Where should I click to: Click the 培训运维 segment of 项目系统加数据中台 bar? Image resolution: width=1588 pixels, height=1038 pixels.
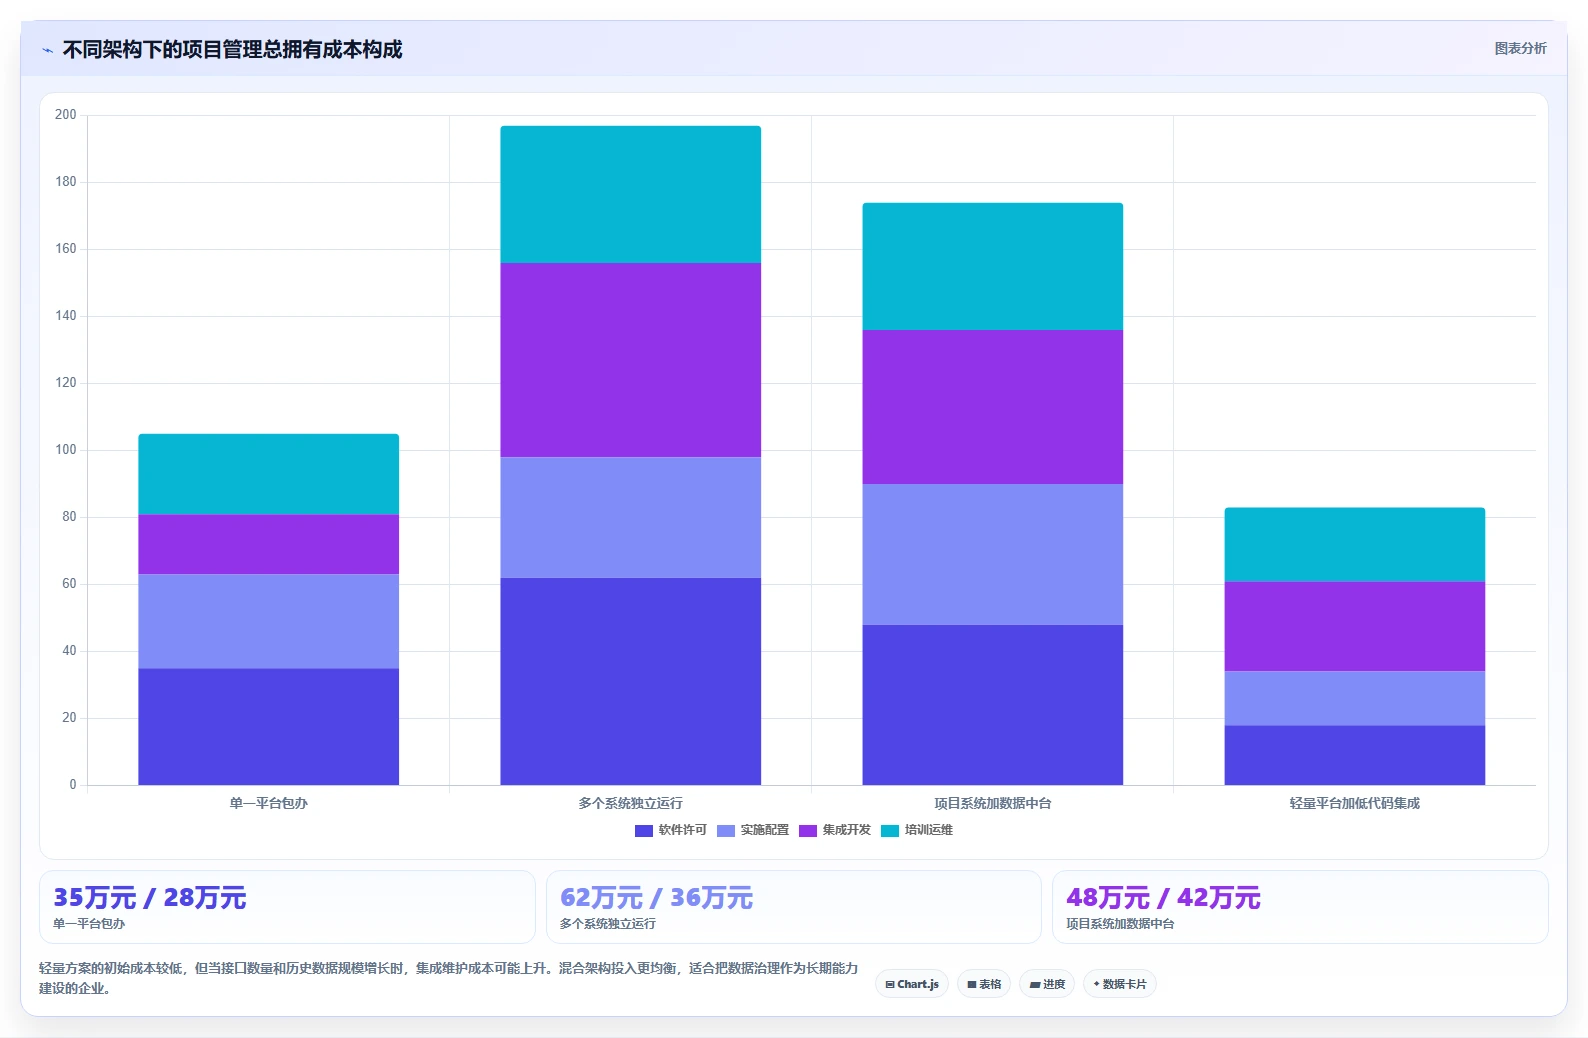point(992,267)
